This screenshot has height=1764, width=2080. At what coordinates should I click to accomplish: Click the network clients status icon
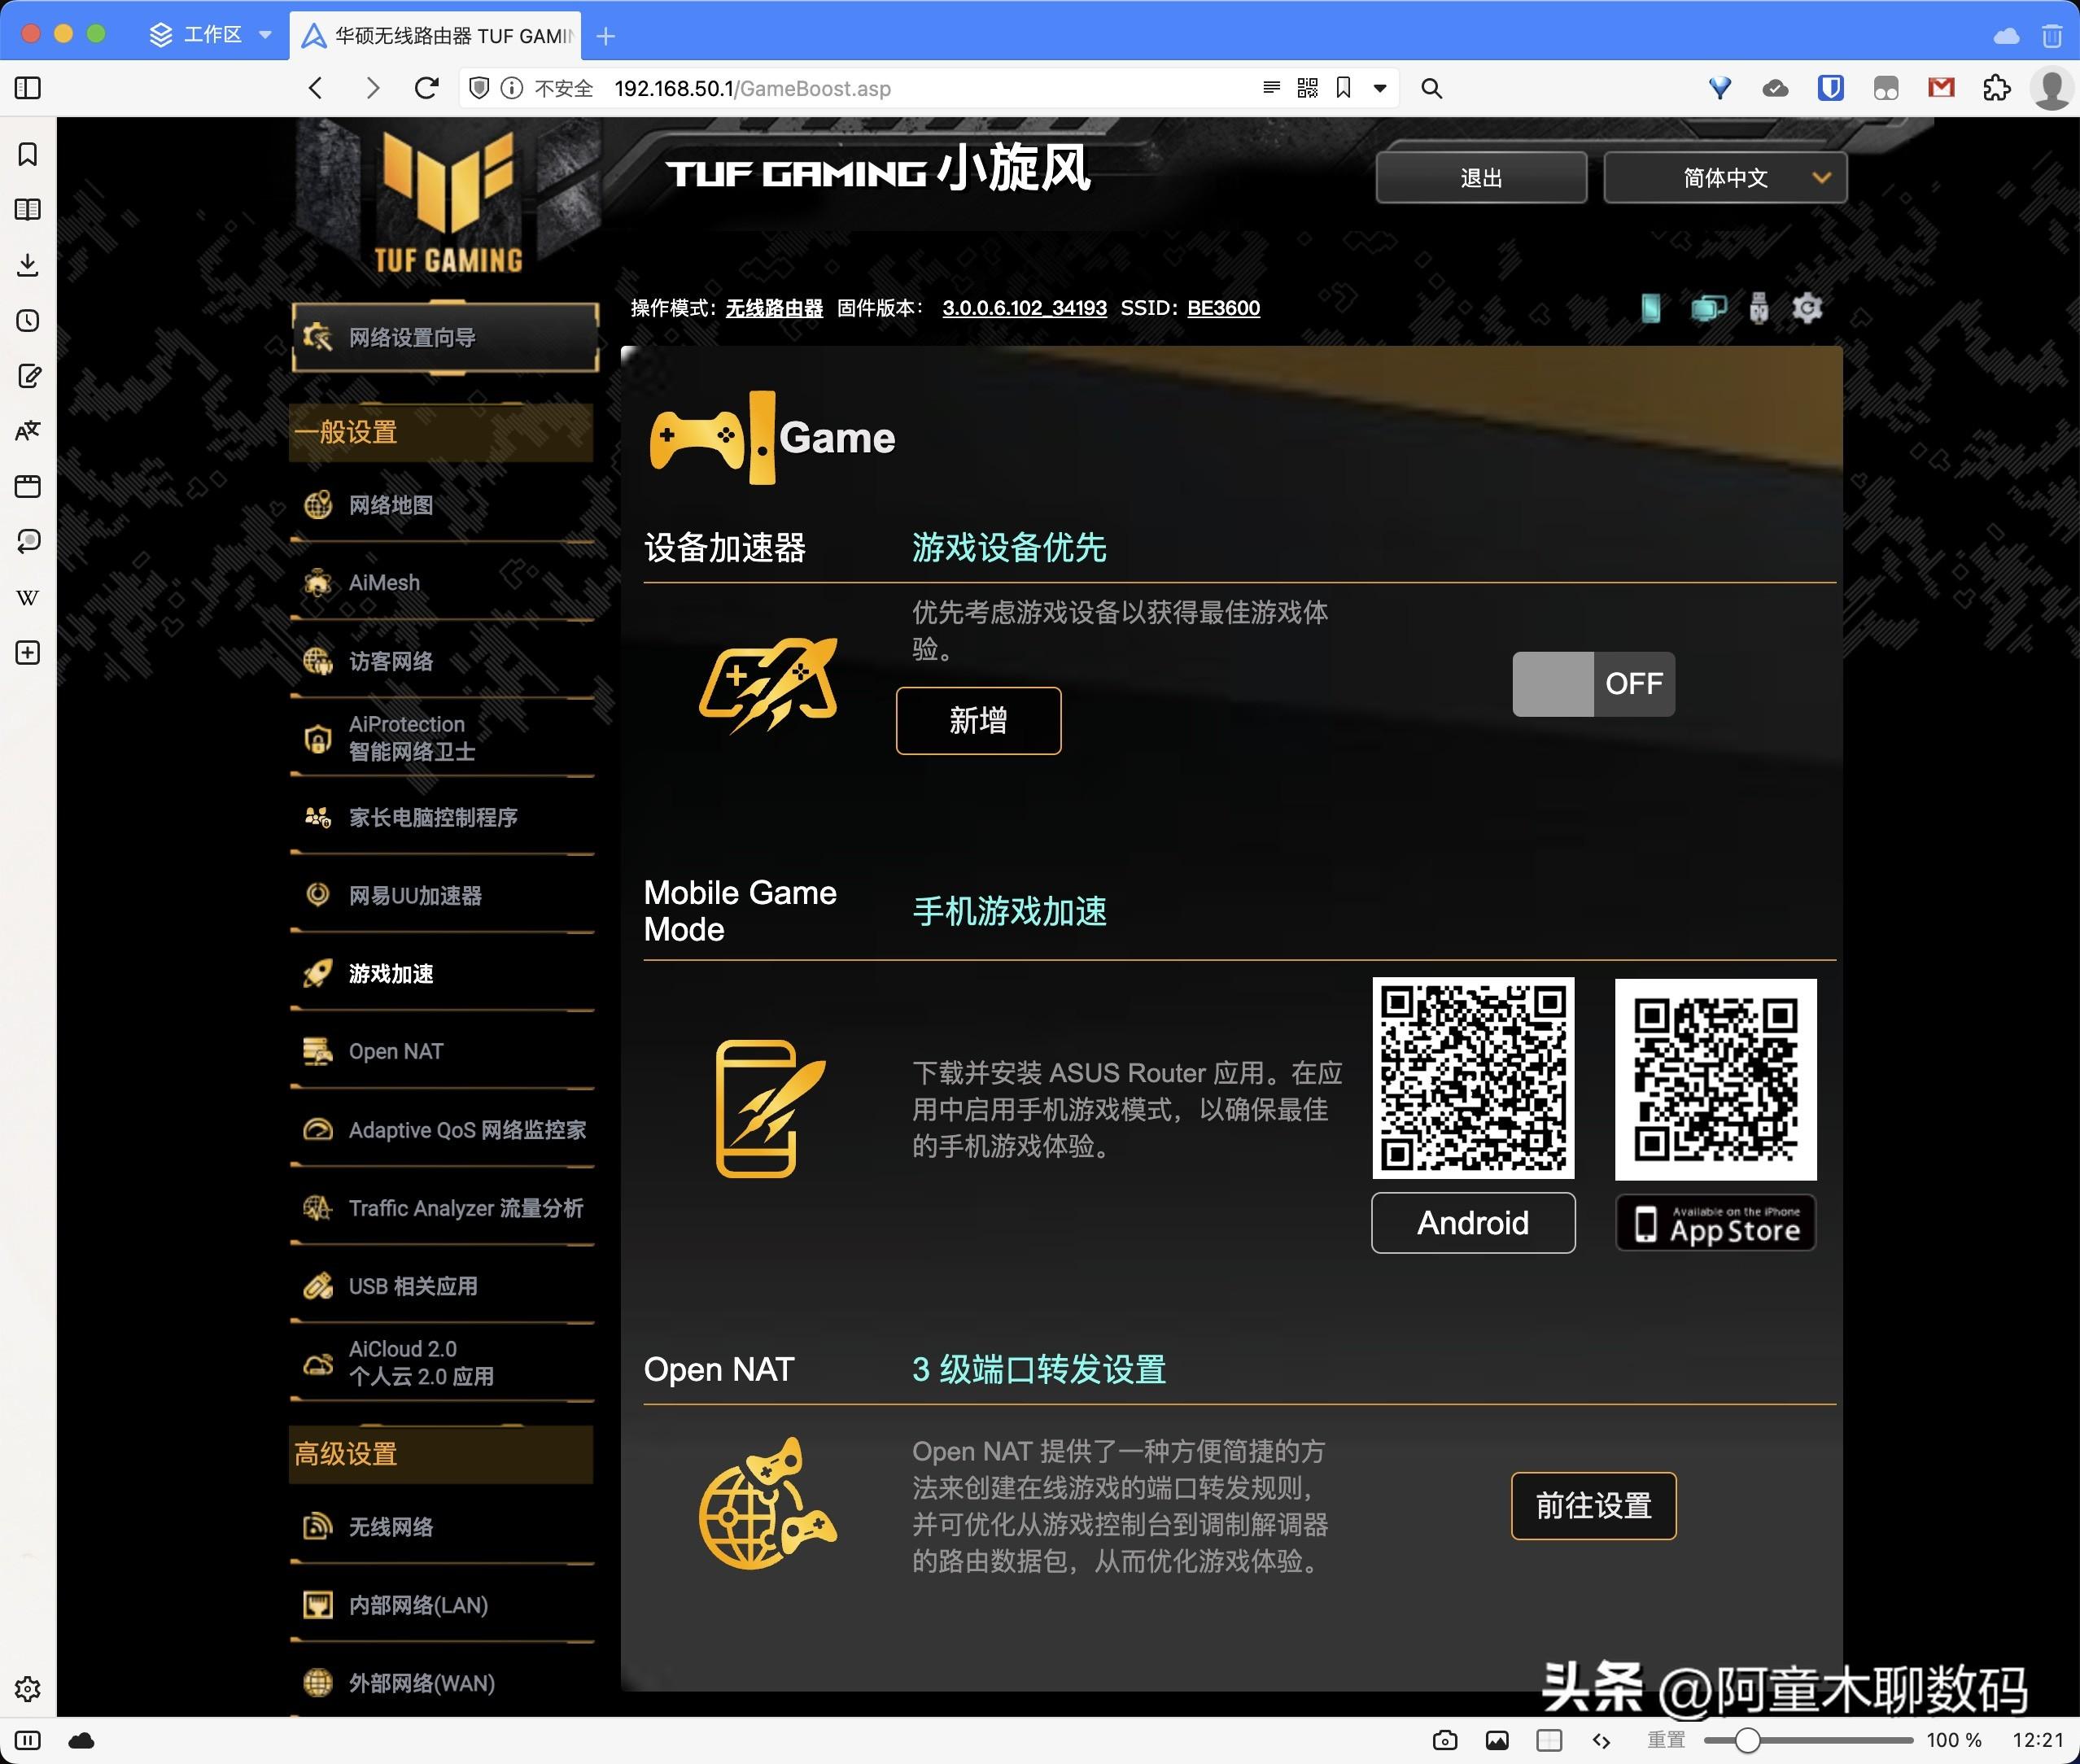[x=1708, y=308]
